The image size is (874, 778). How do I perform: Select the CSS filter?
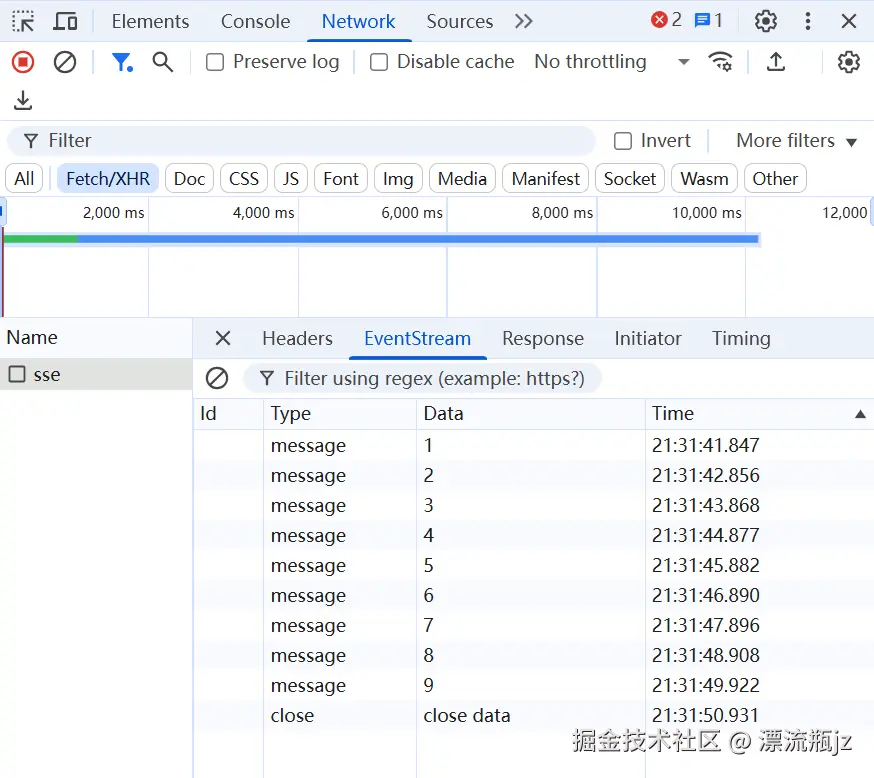pos(244,178)
